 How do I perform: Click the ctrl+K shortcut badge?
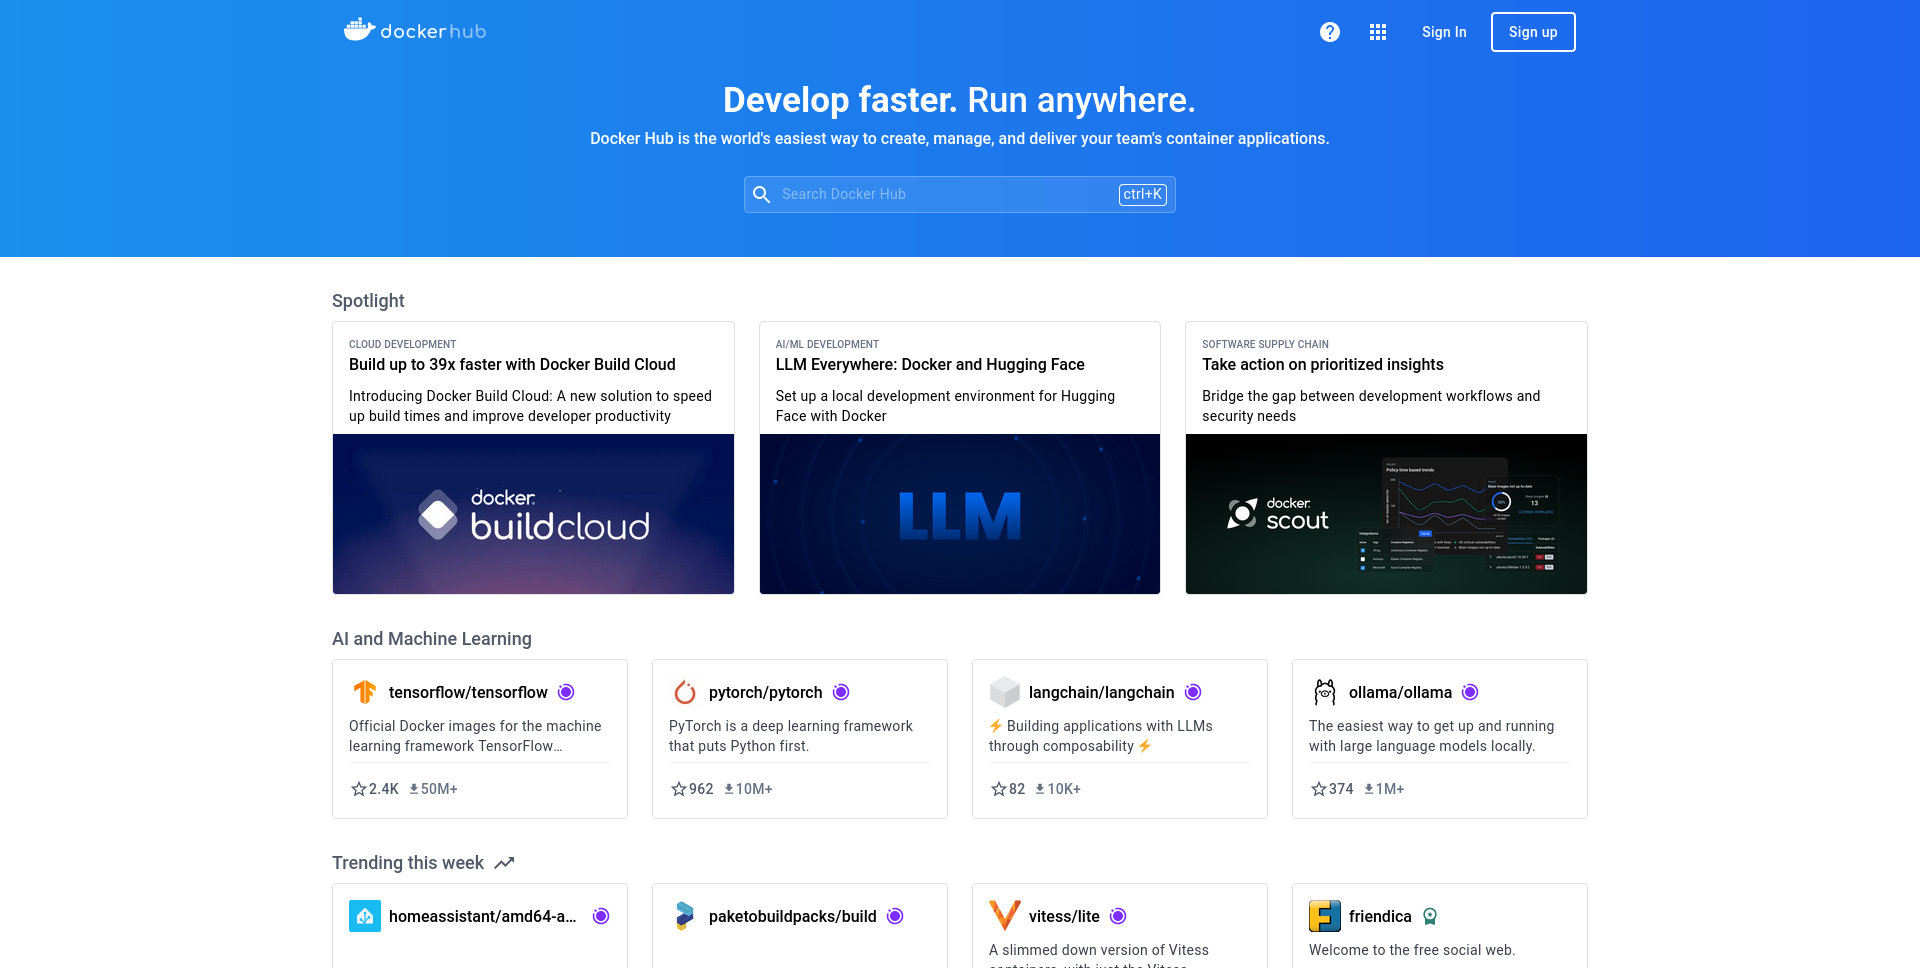pos(1142,194)
